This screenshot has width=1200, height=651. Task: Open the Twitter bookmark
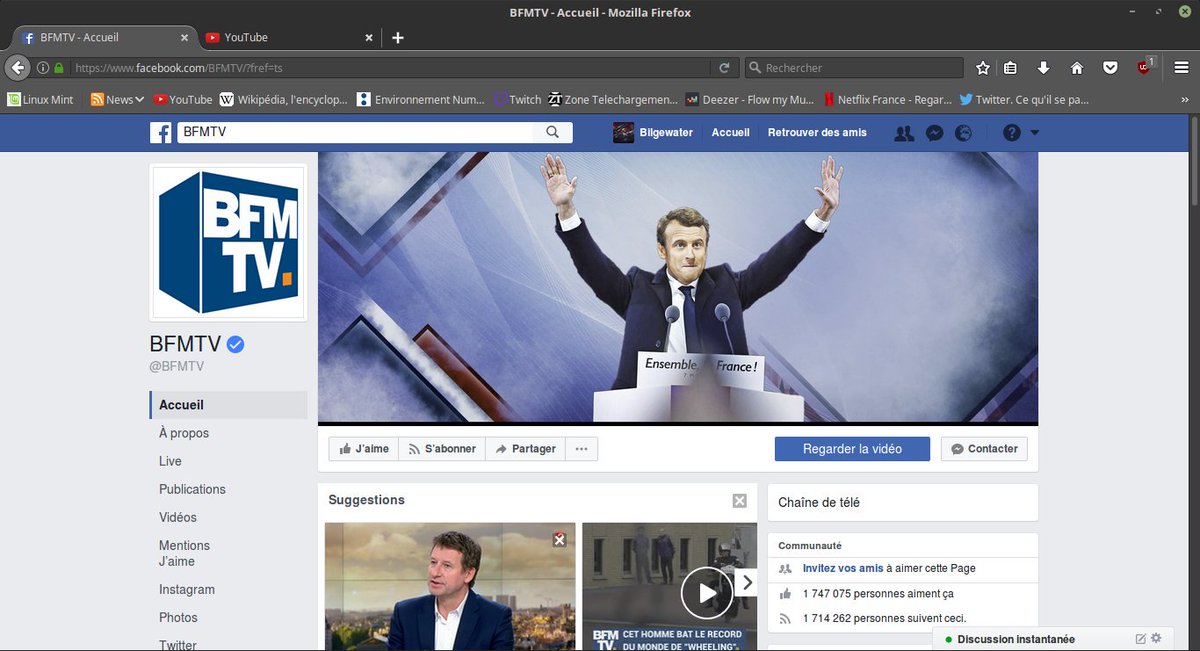1024,99
